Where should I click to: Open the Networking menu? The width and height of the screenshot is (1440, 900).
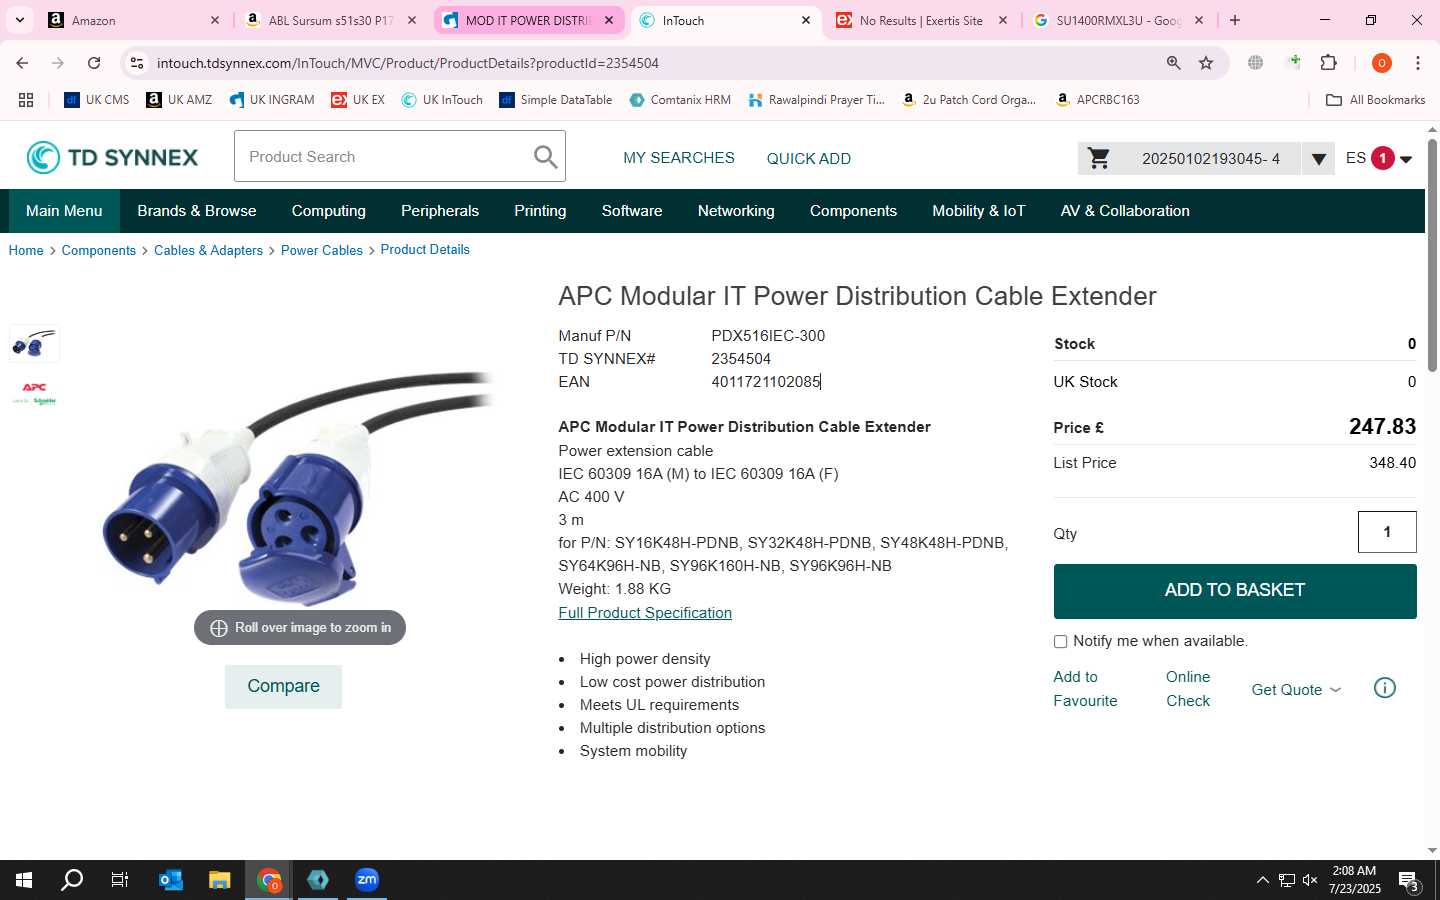coord(736,211)
